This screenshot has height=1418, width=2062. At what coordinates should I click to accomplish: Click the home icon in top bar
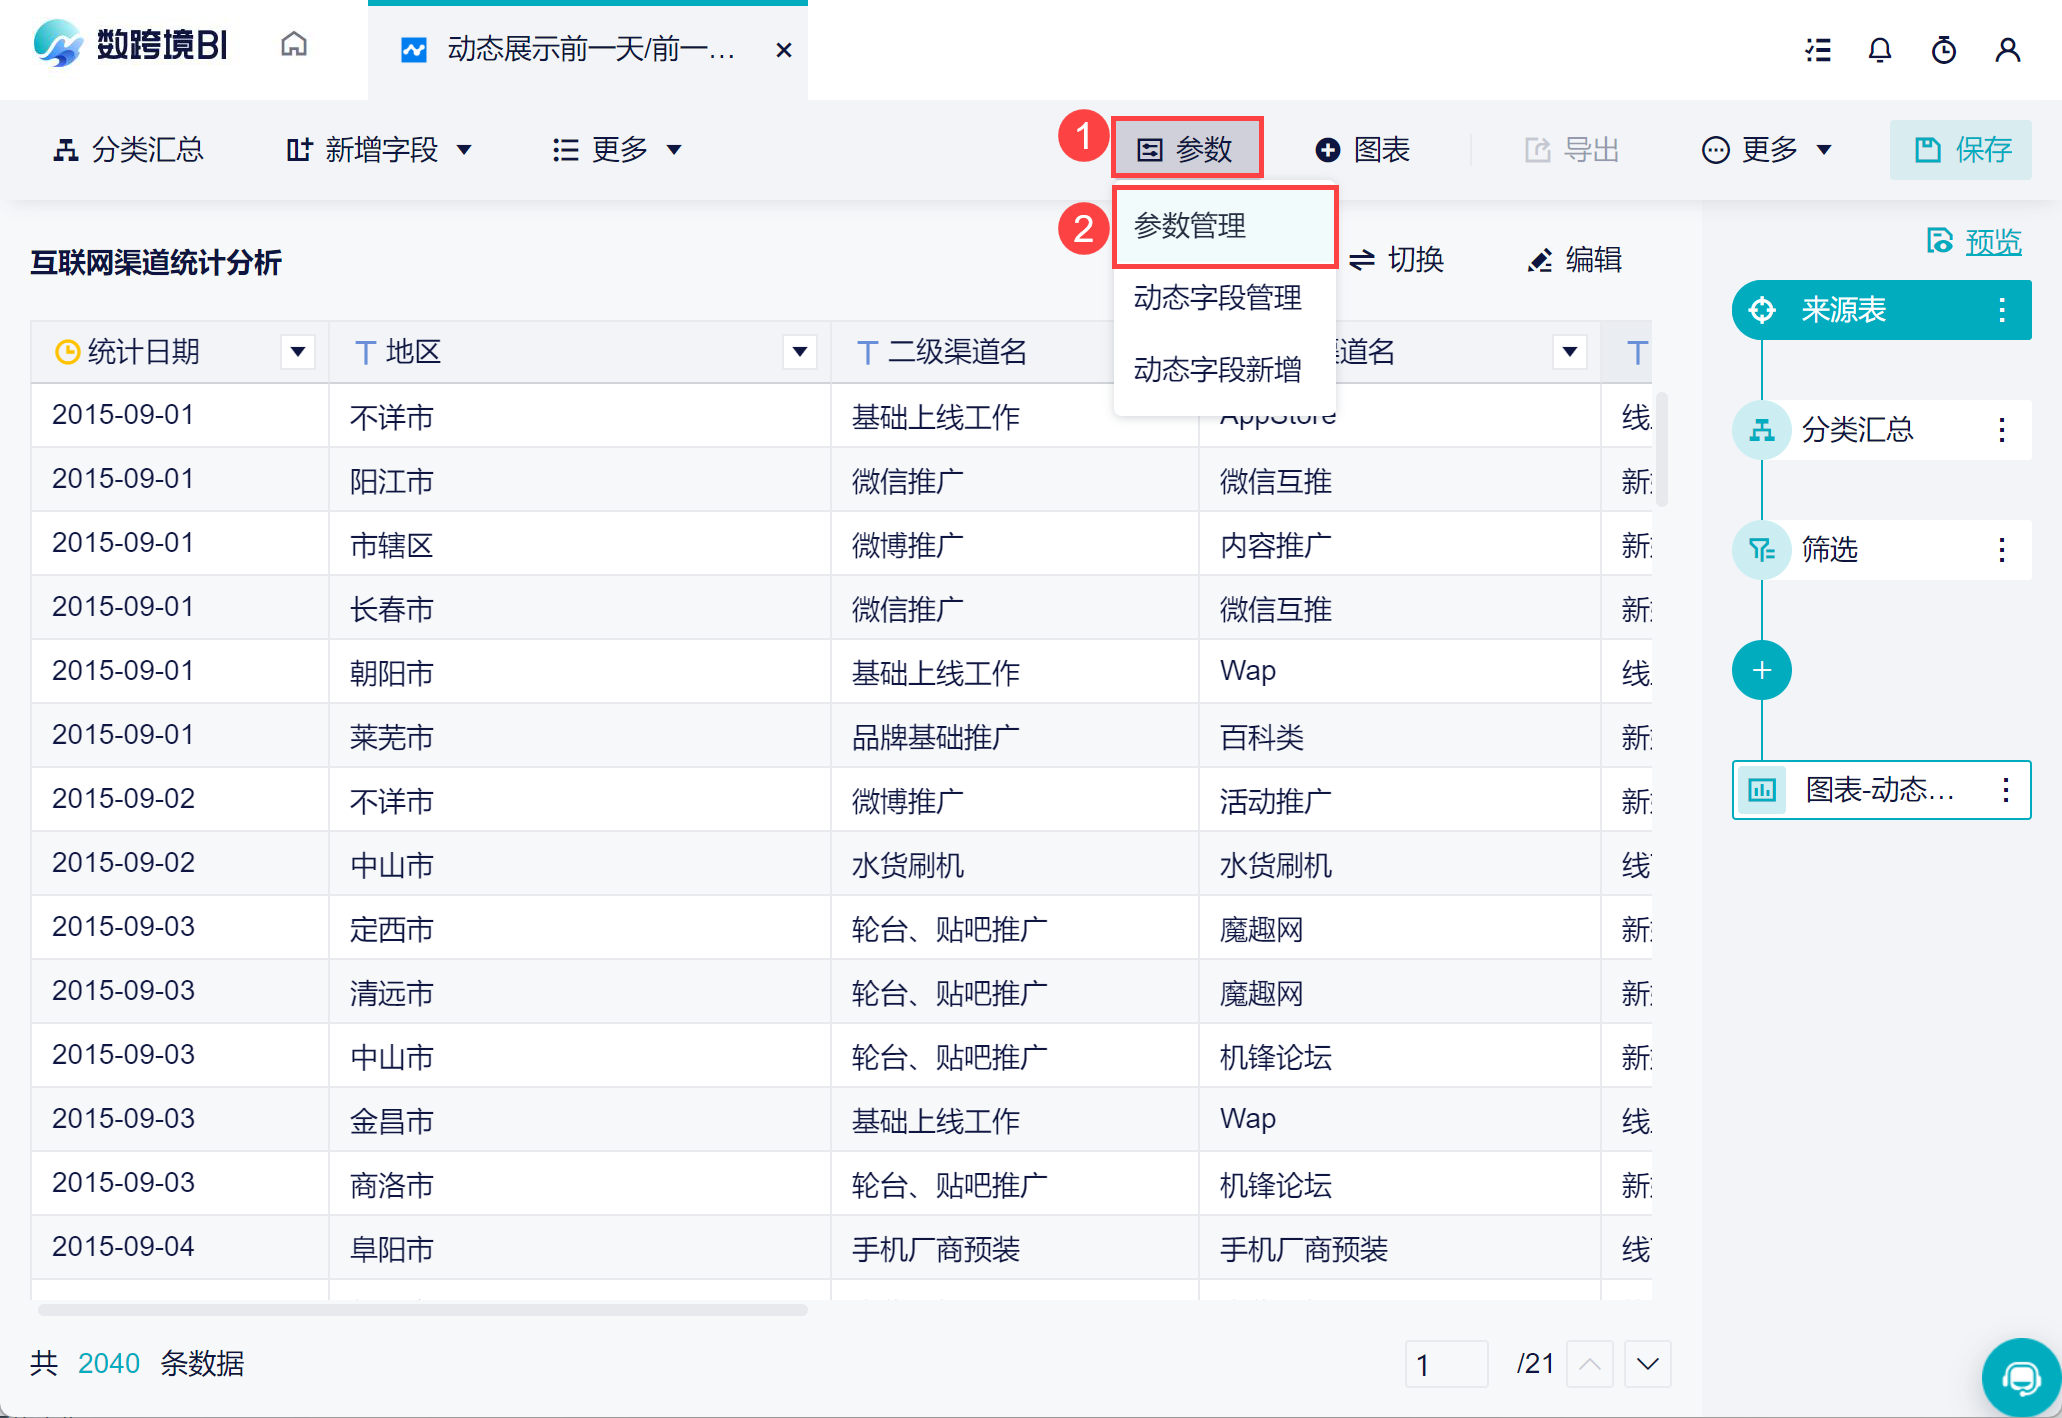point(293,46)
